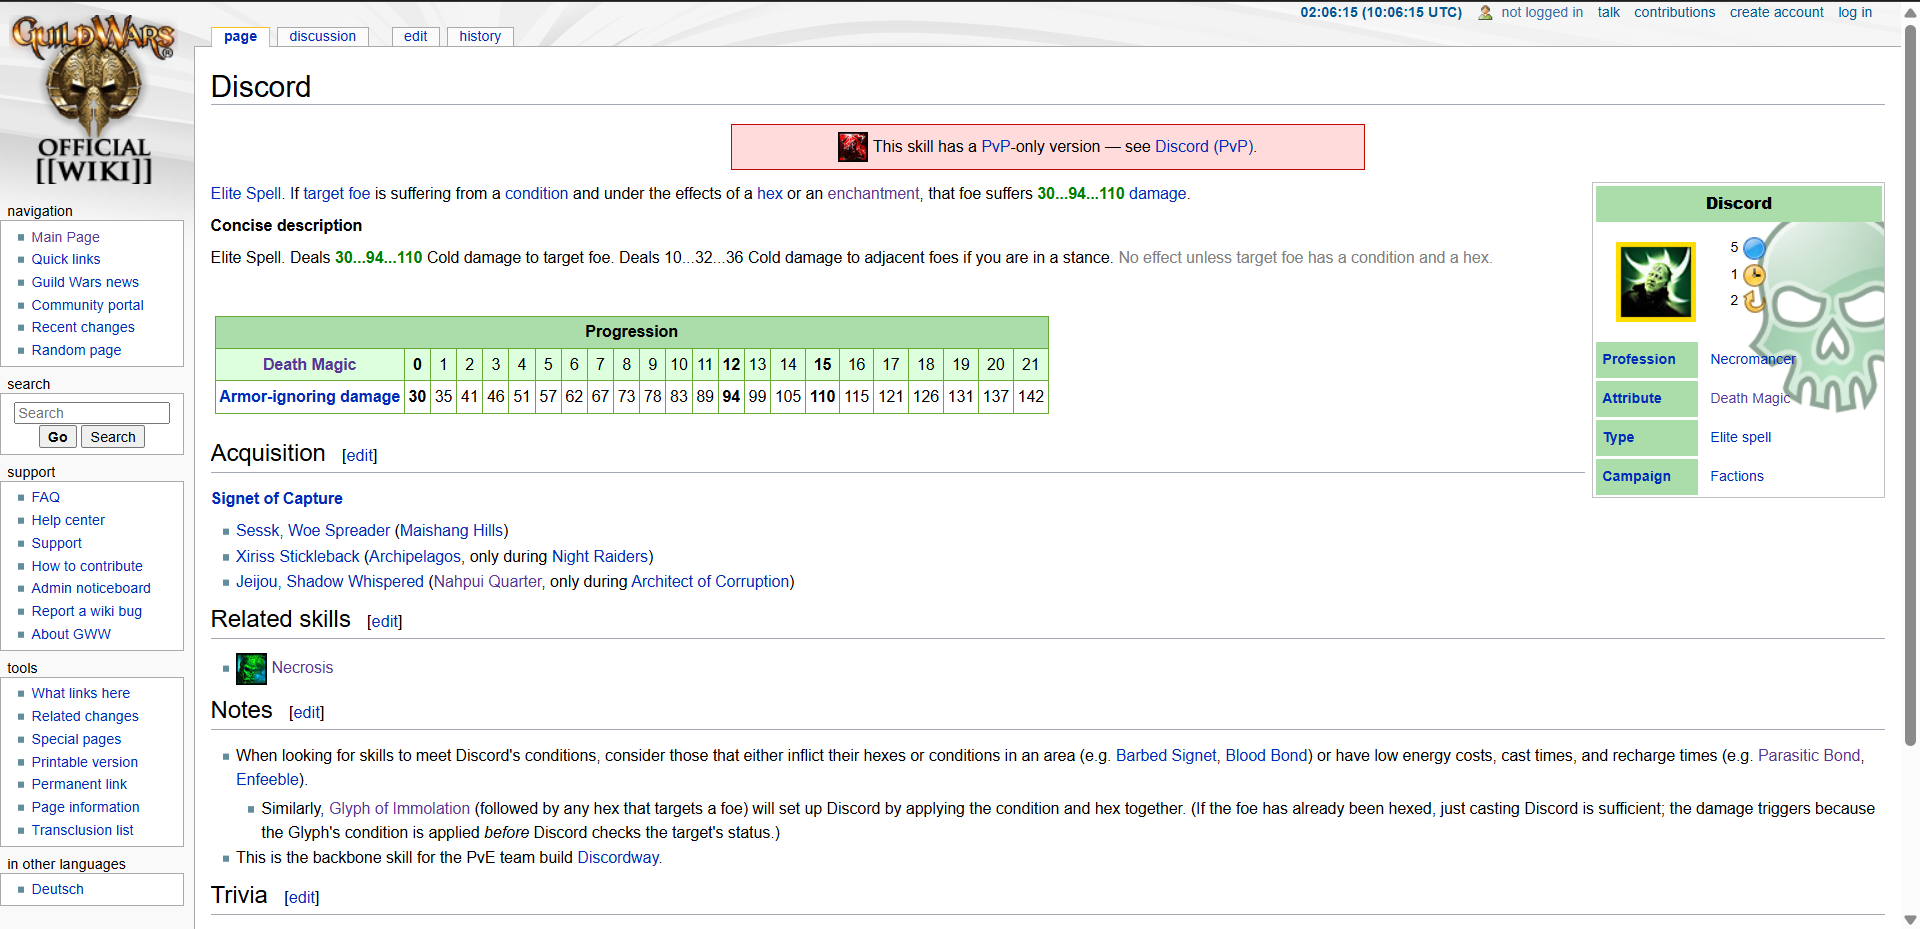This screenshot has height=929, width=1920.
Task: Click Elite spell type in infobox
Action: point(1740,437)
